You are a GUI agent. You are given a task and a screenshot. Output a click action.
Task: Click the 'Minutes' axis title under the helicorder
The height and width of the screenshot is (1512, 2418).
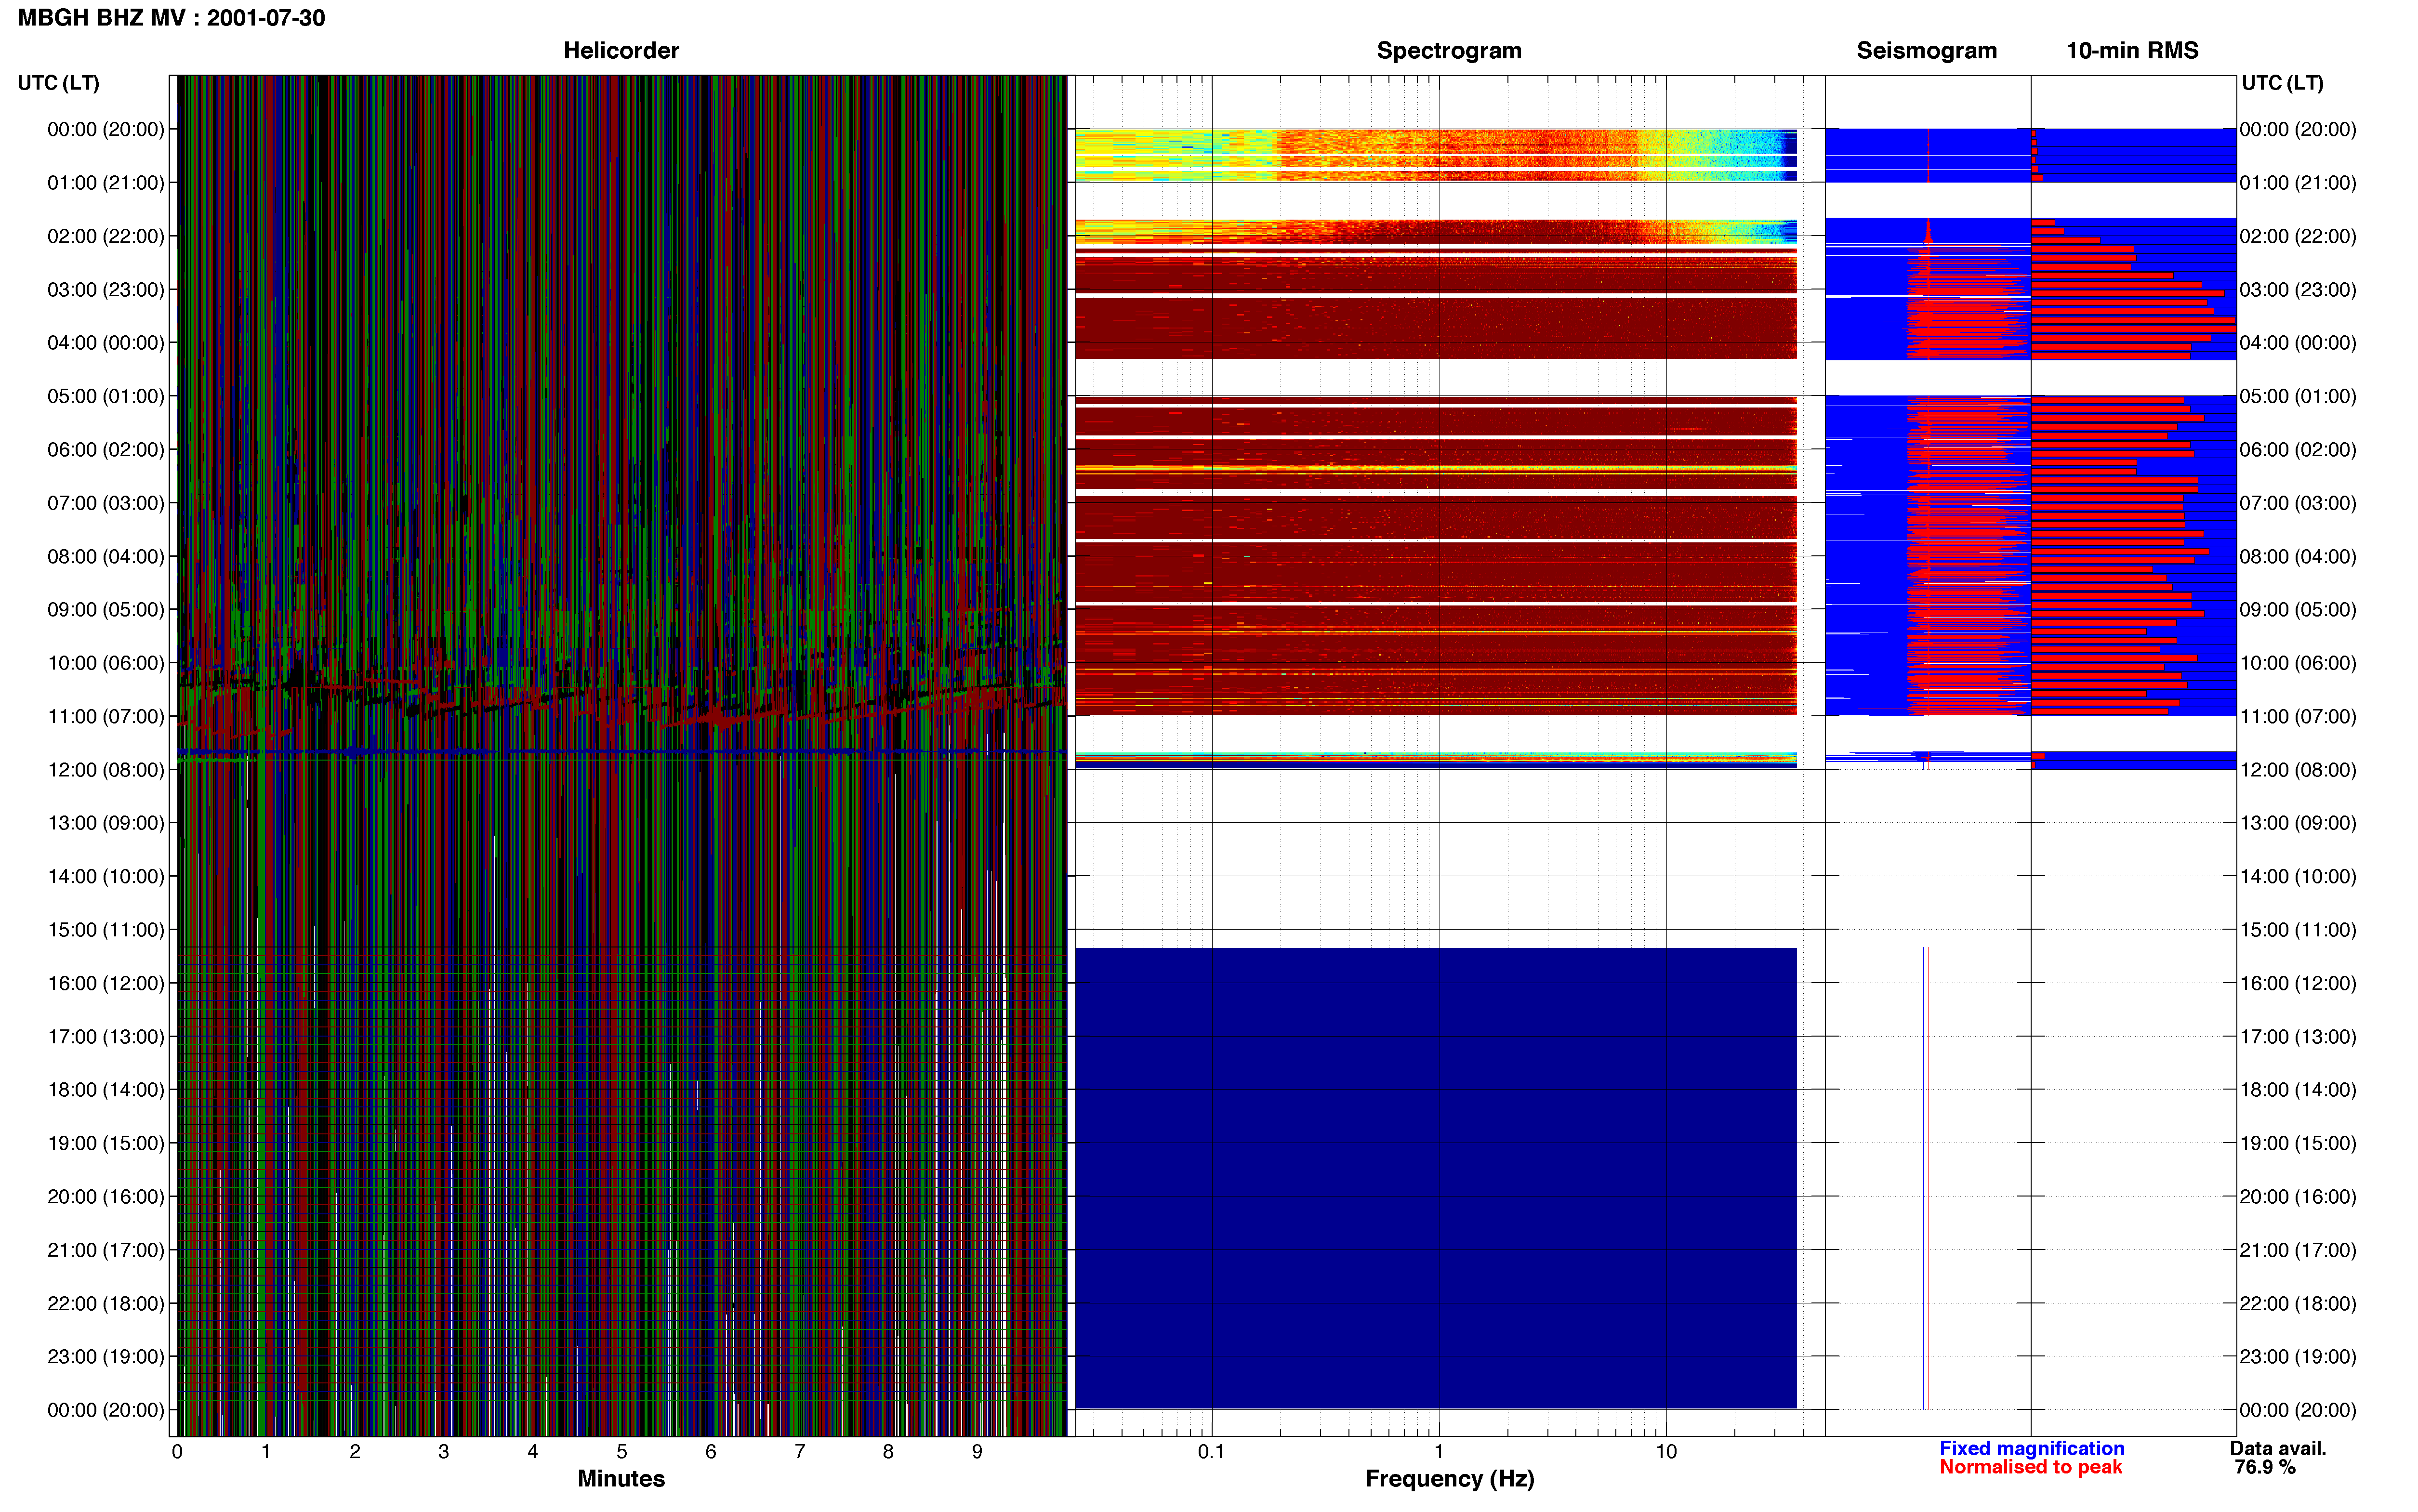point(621,1478)
